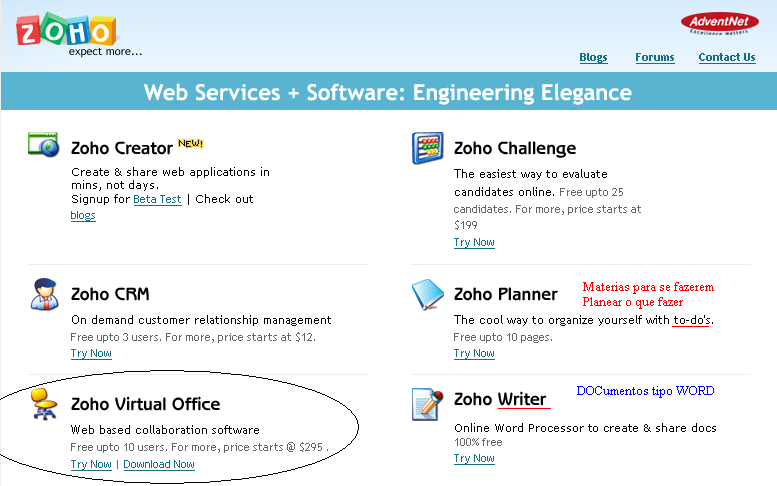Viewport: 777px width, 486px height.
Task: Click Download Now for Virtual Office
Action: [x=159, y=464]
